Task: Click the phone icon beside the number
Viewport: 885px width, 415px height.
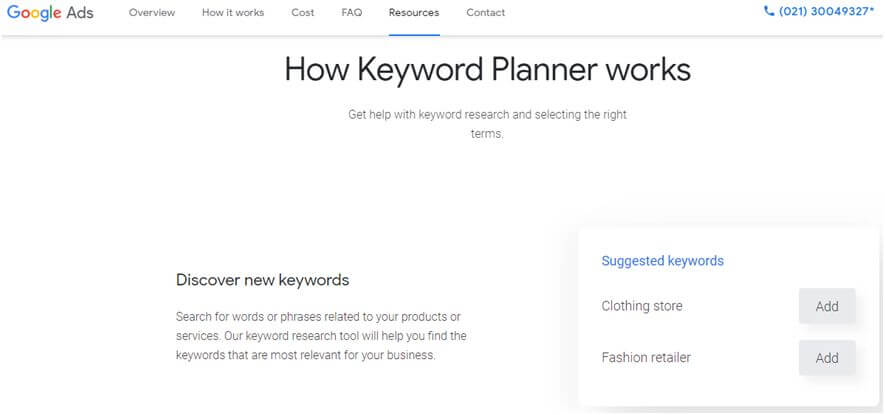Action: click(x=769, y=11)
